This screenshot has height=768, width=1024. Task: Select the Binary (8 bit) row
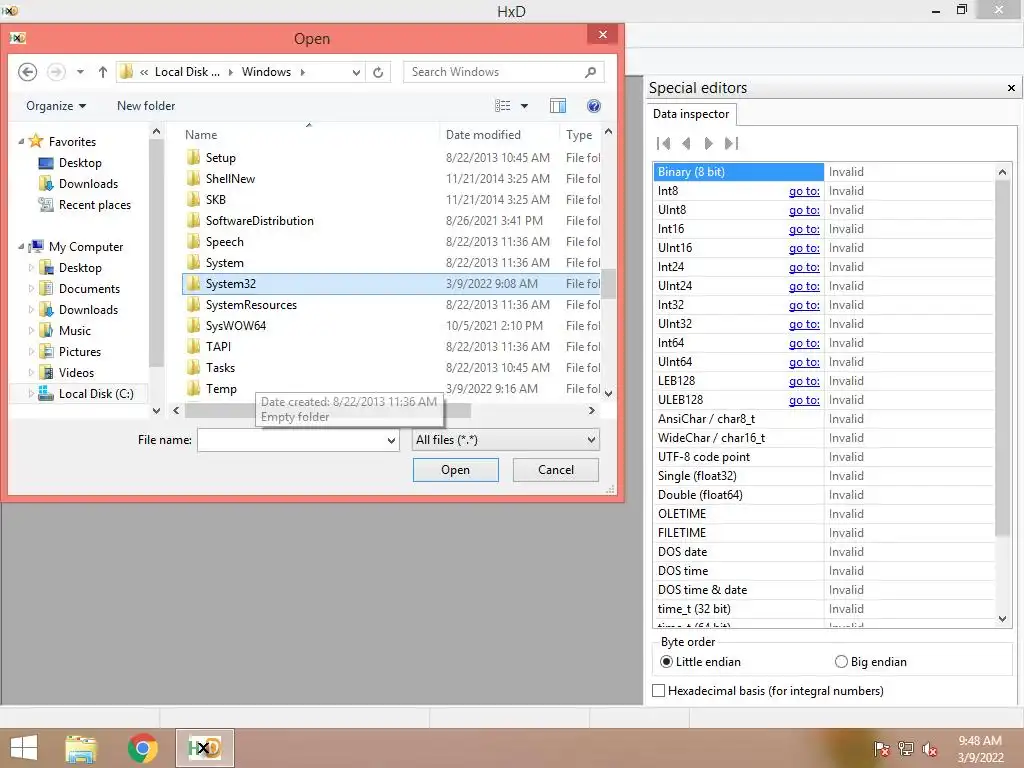tap(823, 172)
